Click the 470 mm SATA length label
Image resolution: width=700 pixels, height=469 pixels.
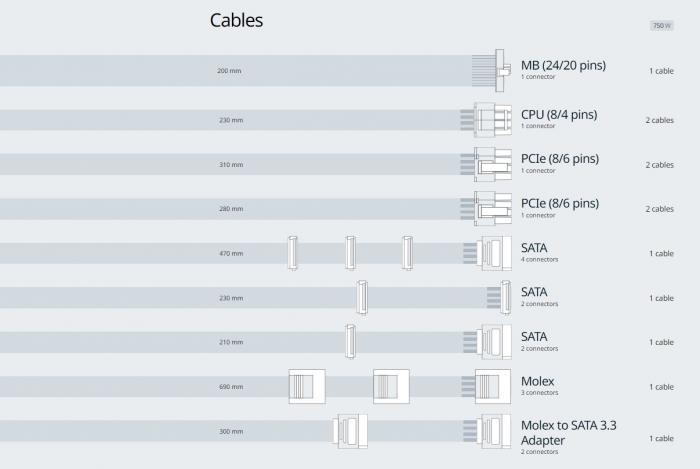[x=231, y=253]
